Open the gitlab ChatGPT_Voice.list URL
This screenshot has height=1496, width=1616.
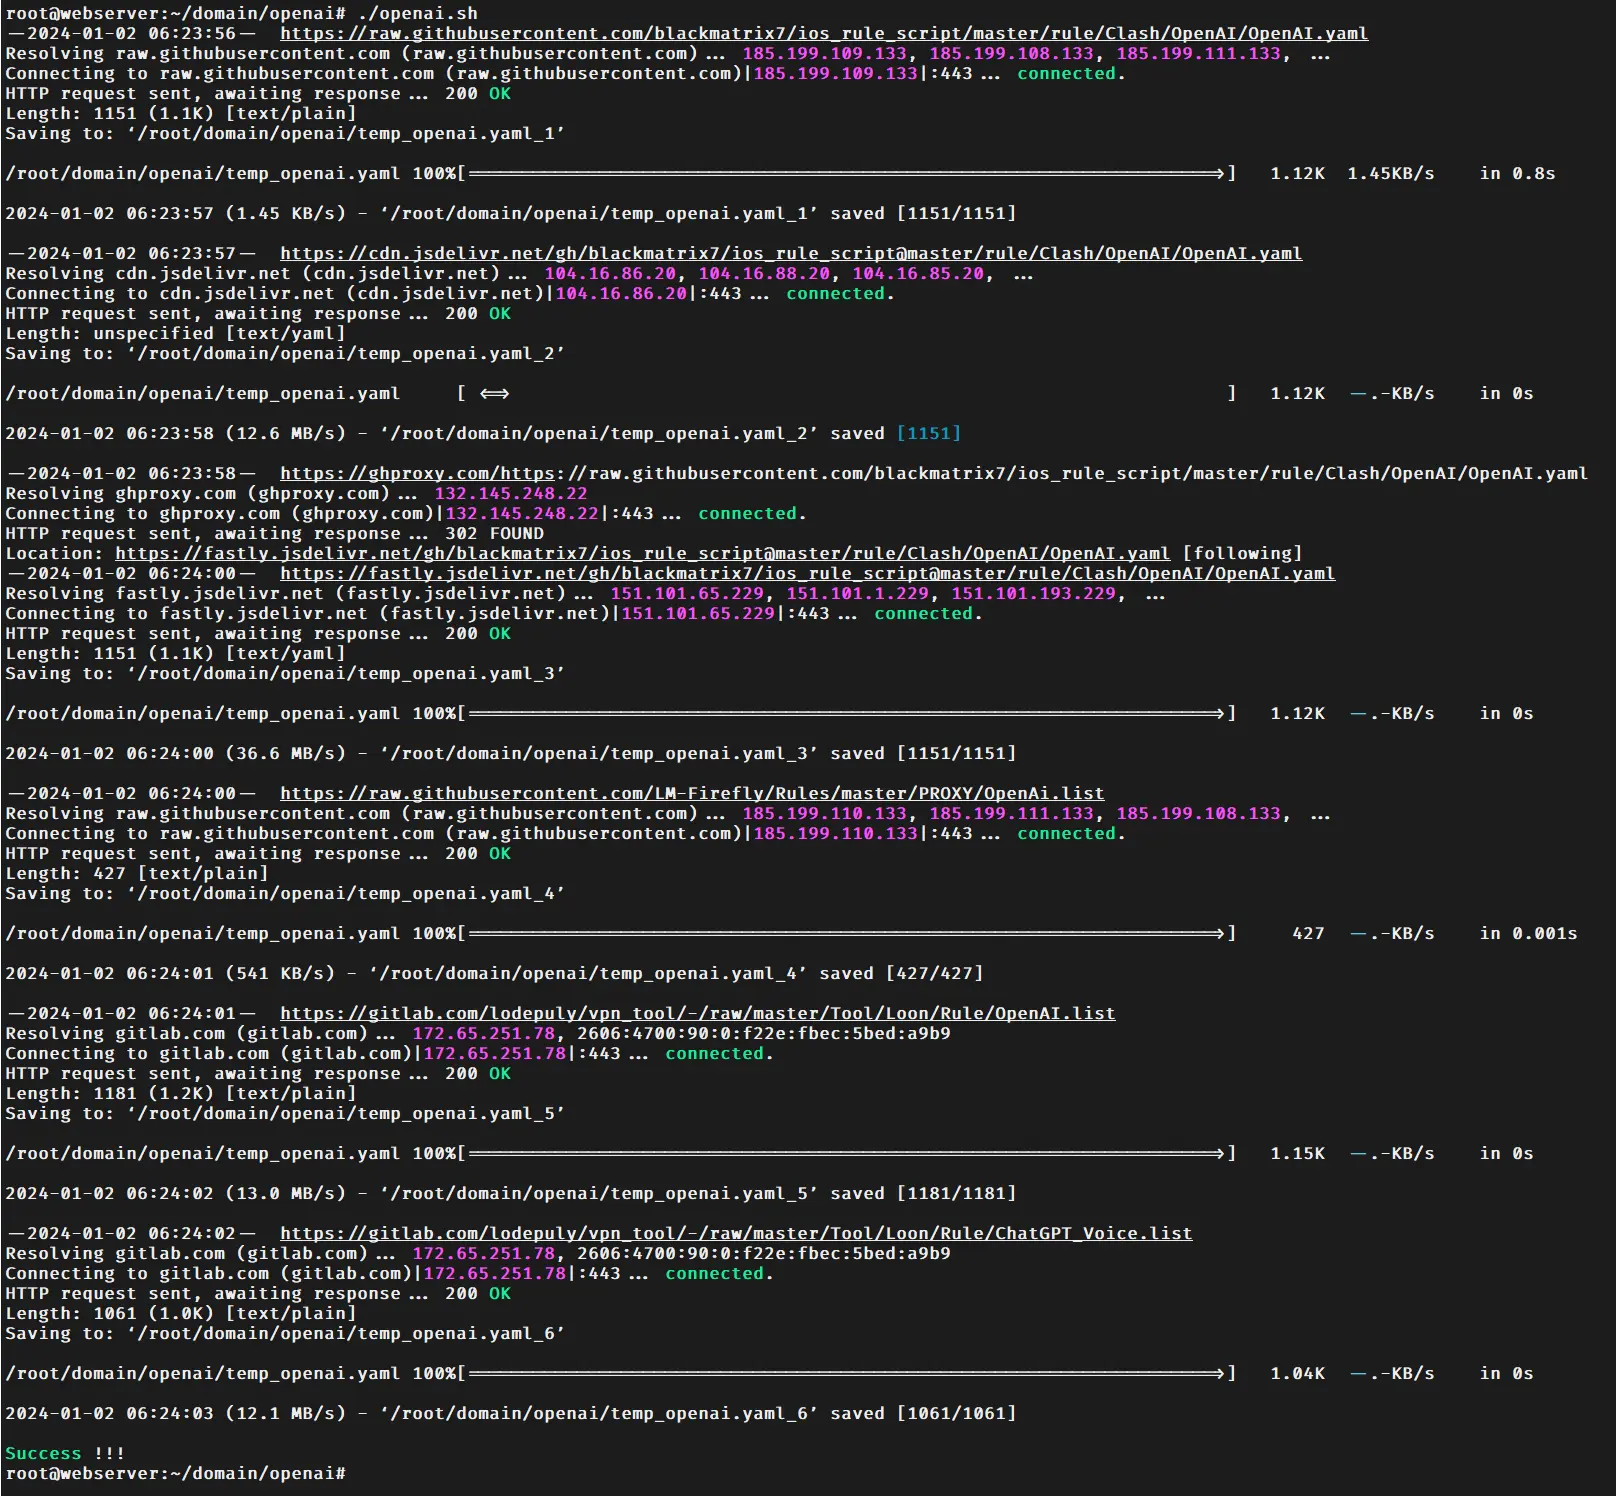736,1233
